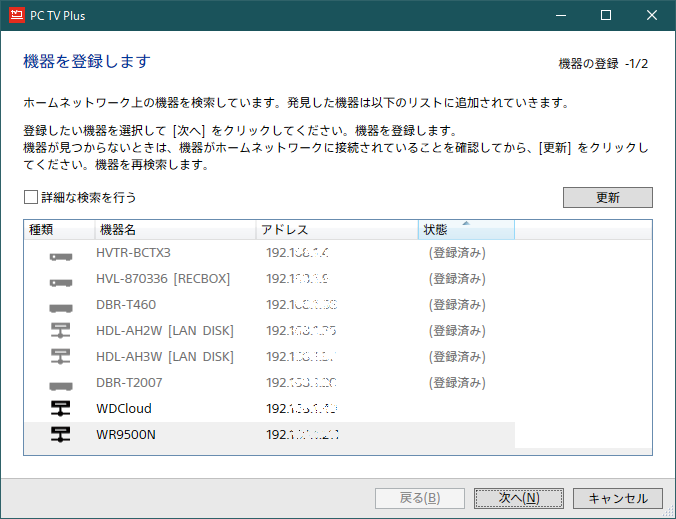676x519 pixels.
Task: Click the 次へ(N) button
Action: [x=519, y=498]
